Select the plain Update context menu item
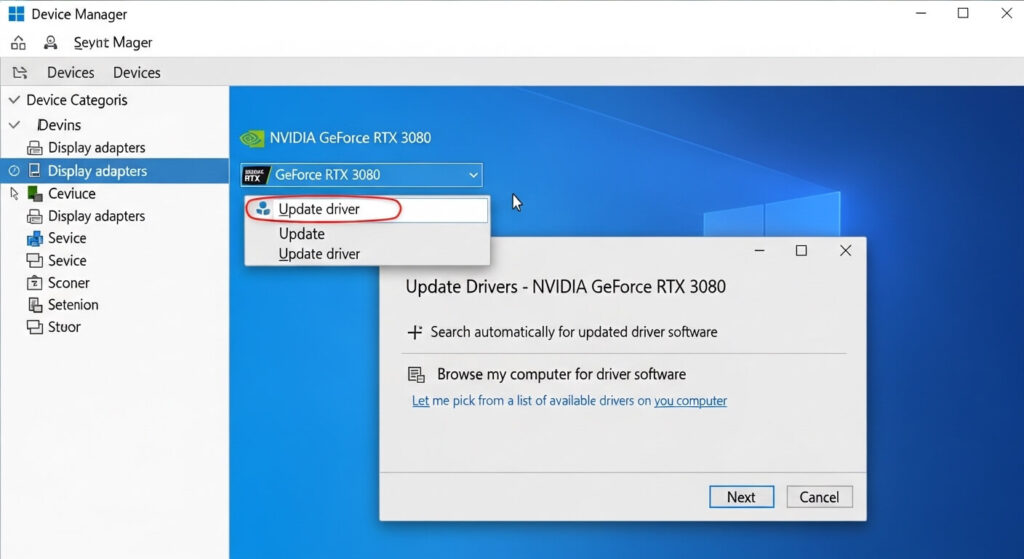Image resolution: width=1024 pixels, height=559 pixels. tap(301, 234)
